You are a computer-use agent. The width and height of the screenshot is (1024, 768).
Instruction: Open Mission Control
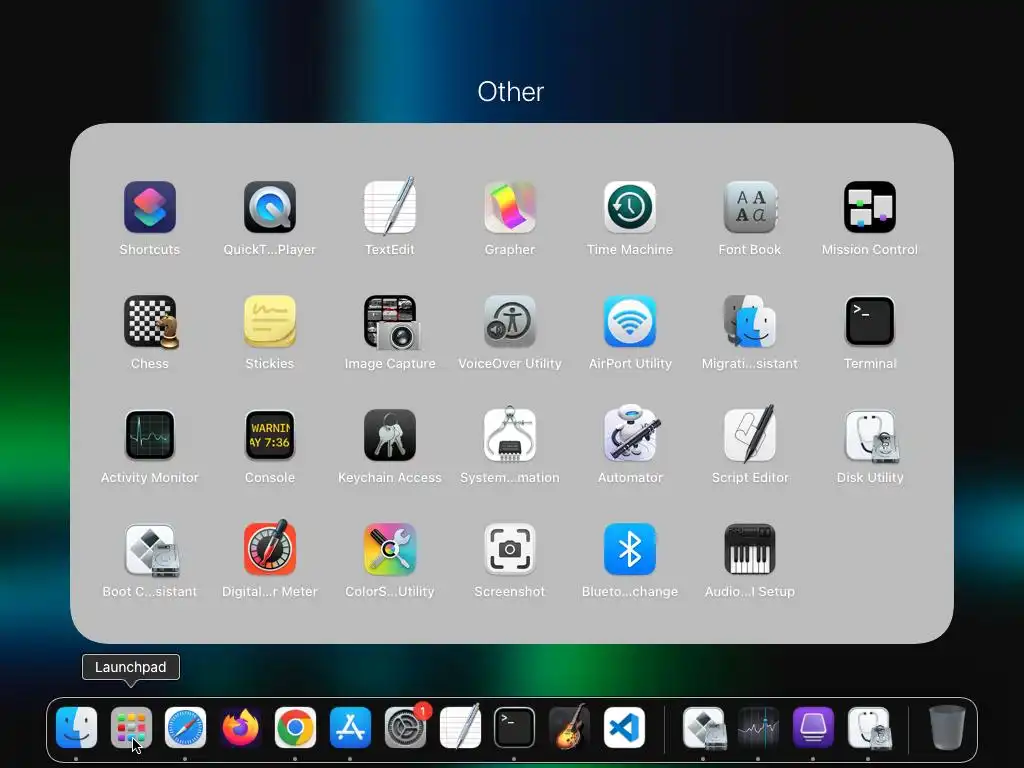coord(870,207)
